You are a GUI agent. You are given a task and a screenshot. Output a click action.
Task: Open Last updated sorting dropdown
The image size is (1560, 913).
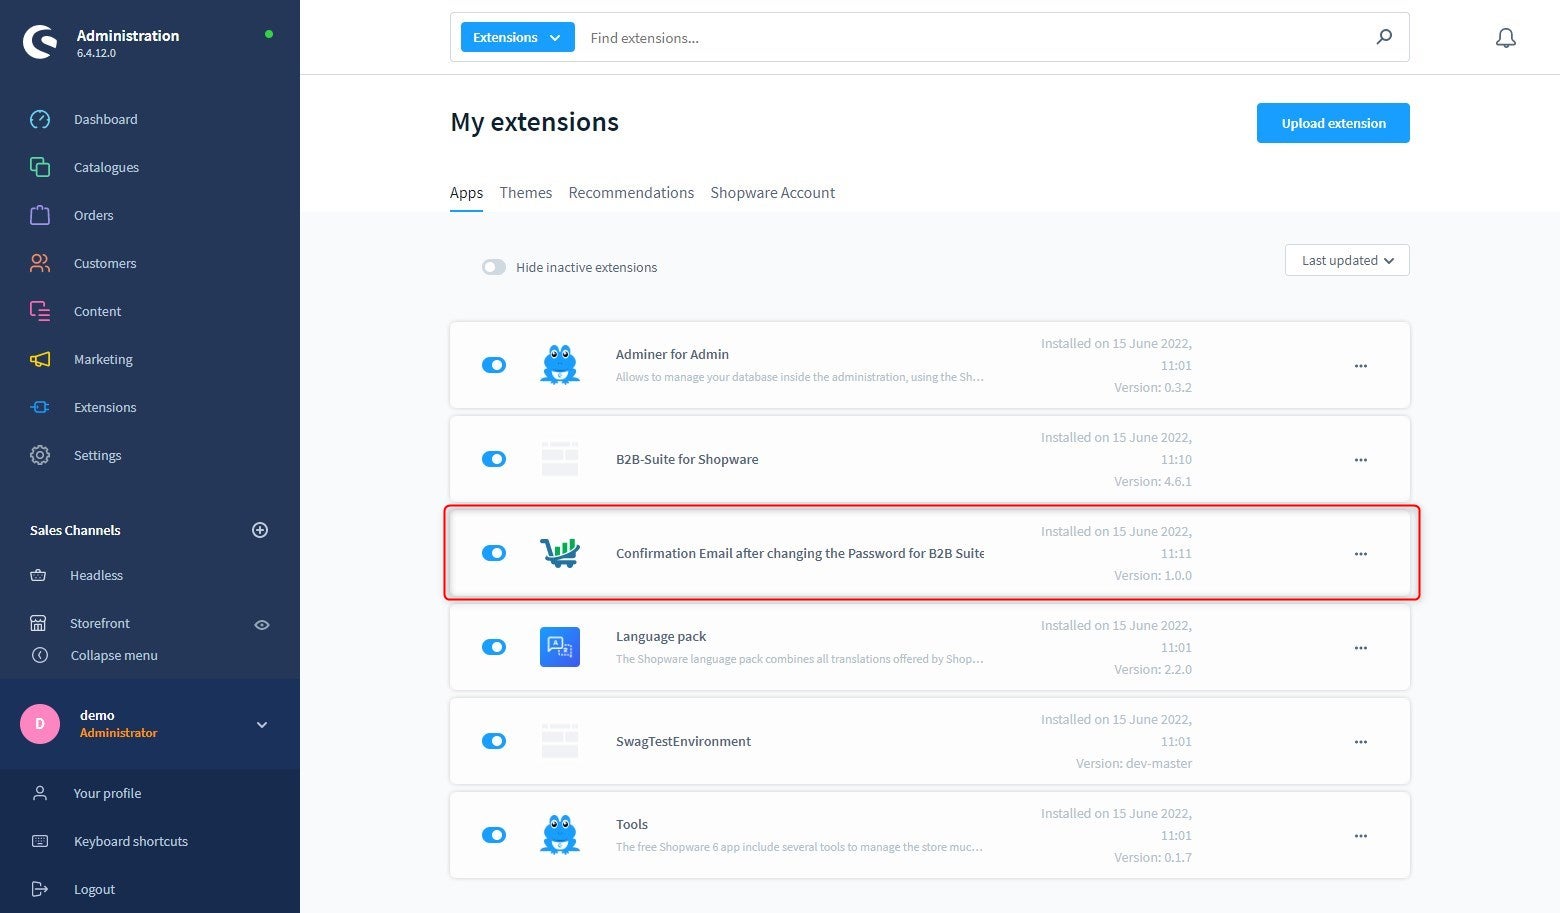(1347, 260)
